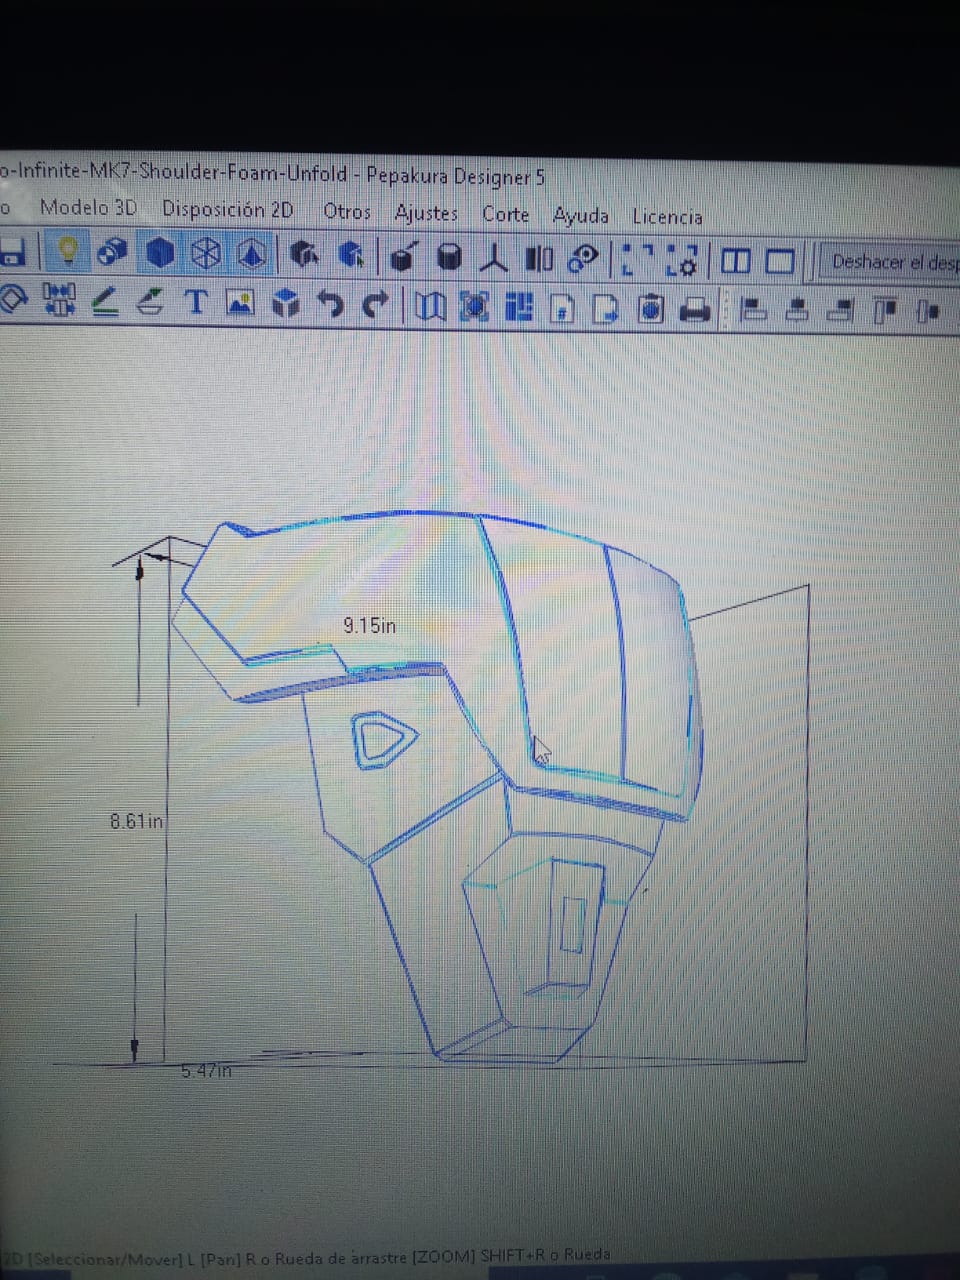Click the clipboard copy icon
The width and height of the screenshot is (960, 1280).
(651, 310)
